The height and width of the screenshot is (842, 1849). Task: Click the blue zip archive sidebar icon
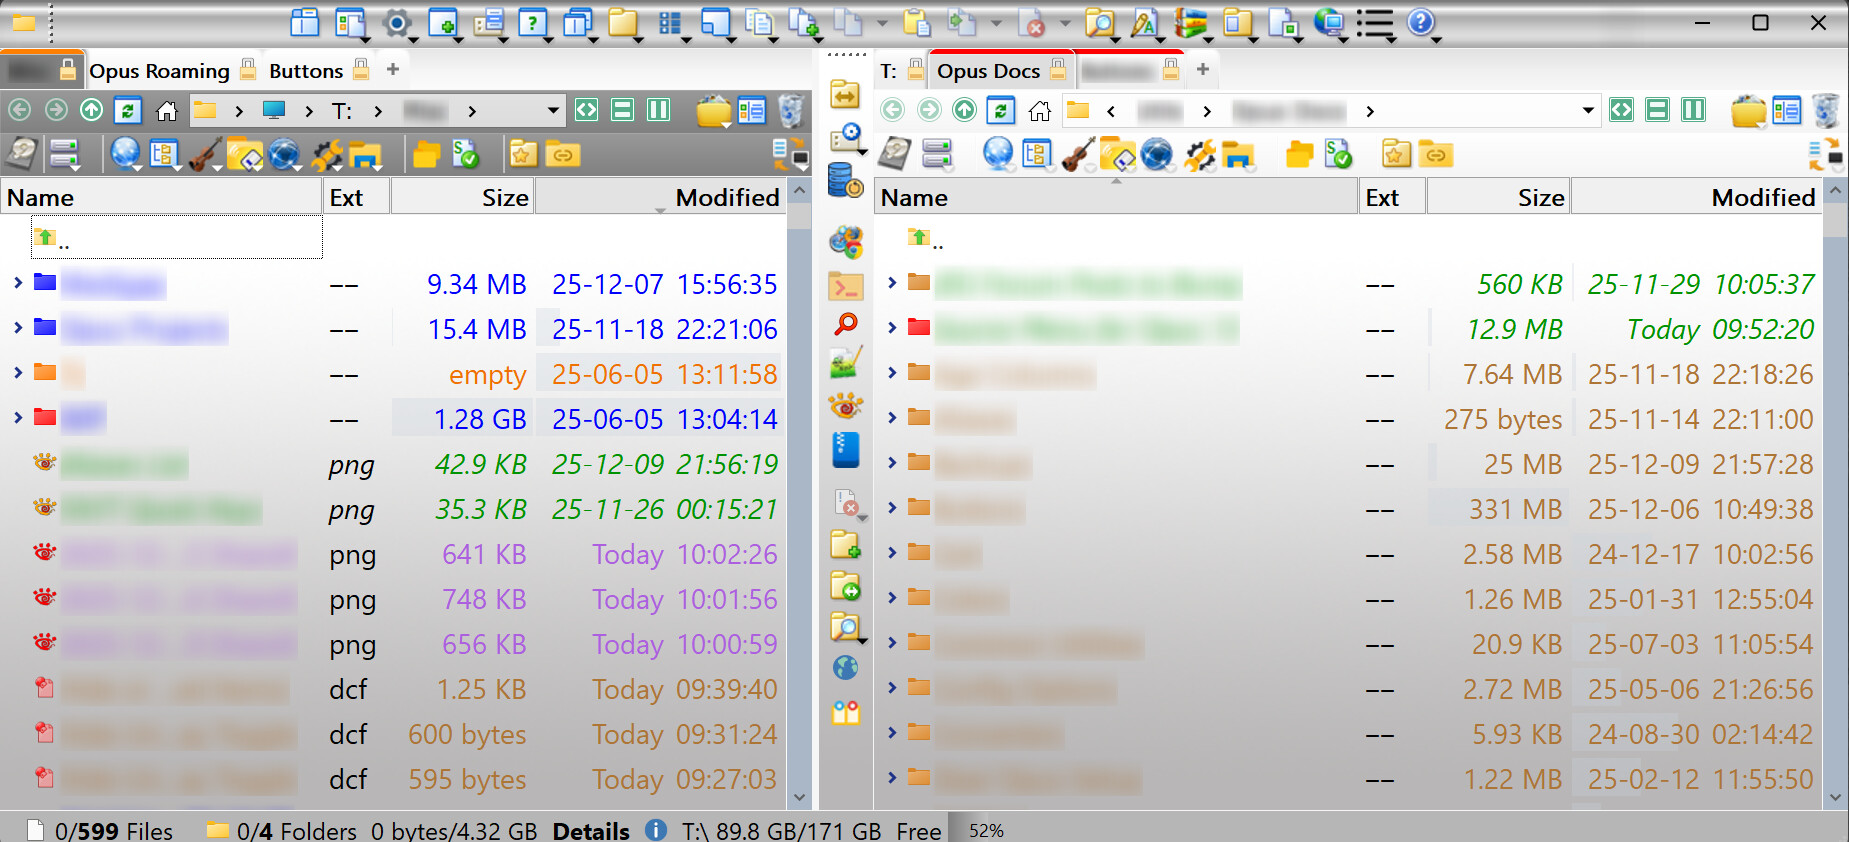(846, 450)
